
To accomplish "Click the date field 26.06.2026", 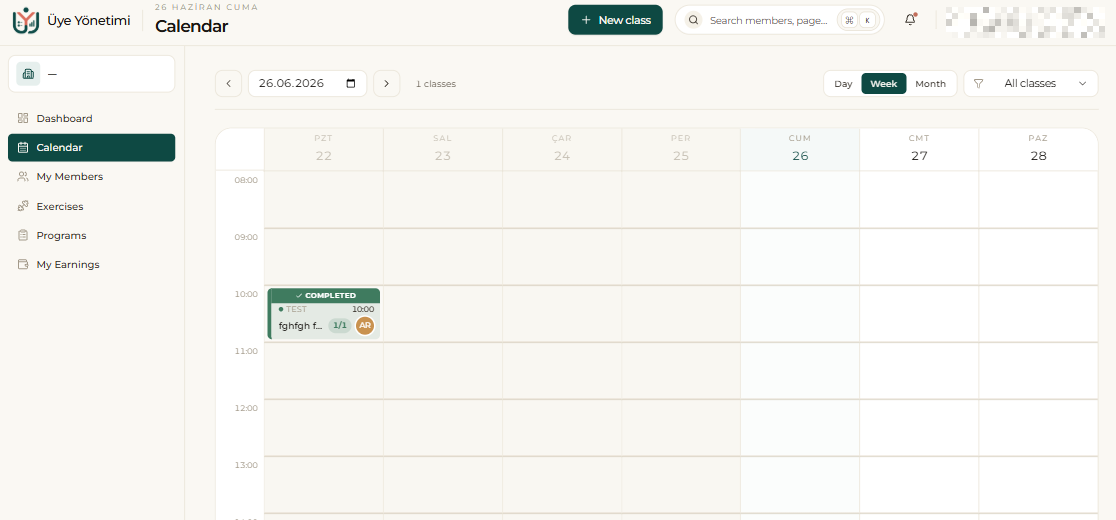I will click(307, 83).
